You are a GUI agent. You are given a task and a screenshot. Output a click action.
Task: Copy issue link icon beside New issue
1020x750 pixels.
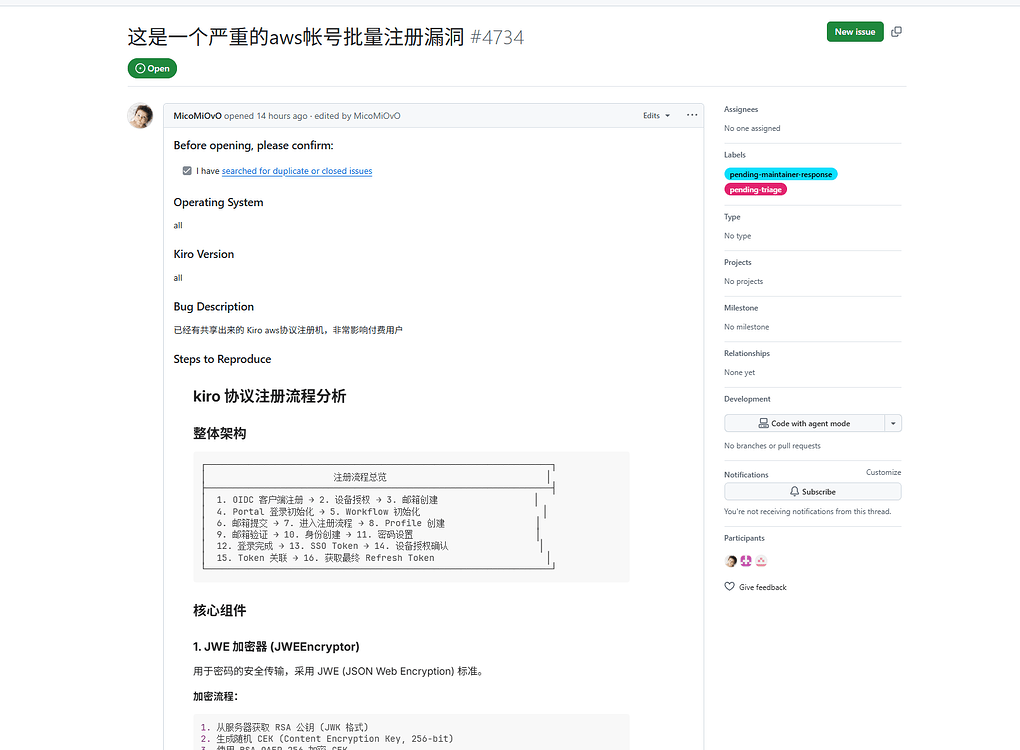click(x=896, y=31)
